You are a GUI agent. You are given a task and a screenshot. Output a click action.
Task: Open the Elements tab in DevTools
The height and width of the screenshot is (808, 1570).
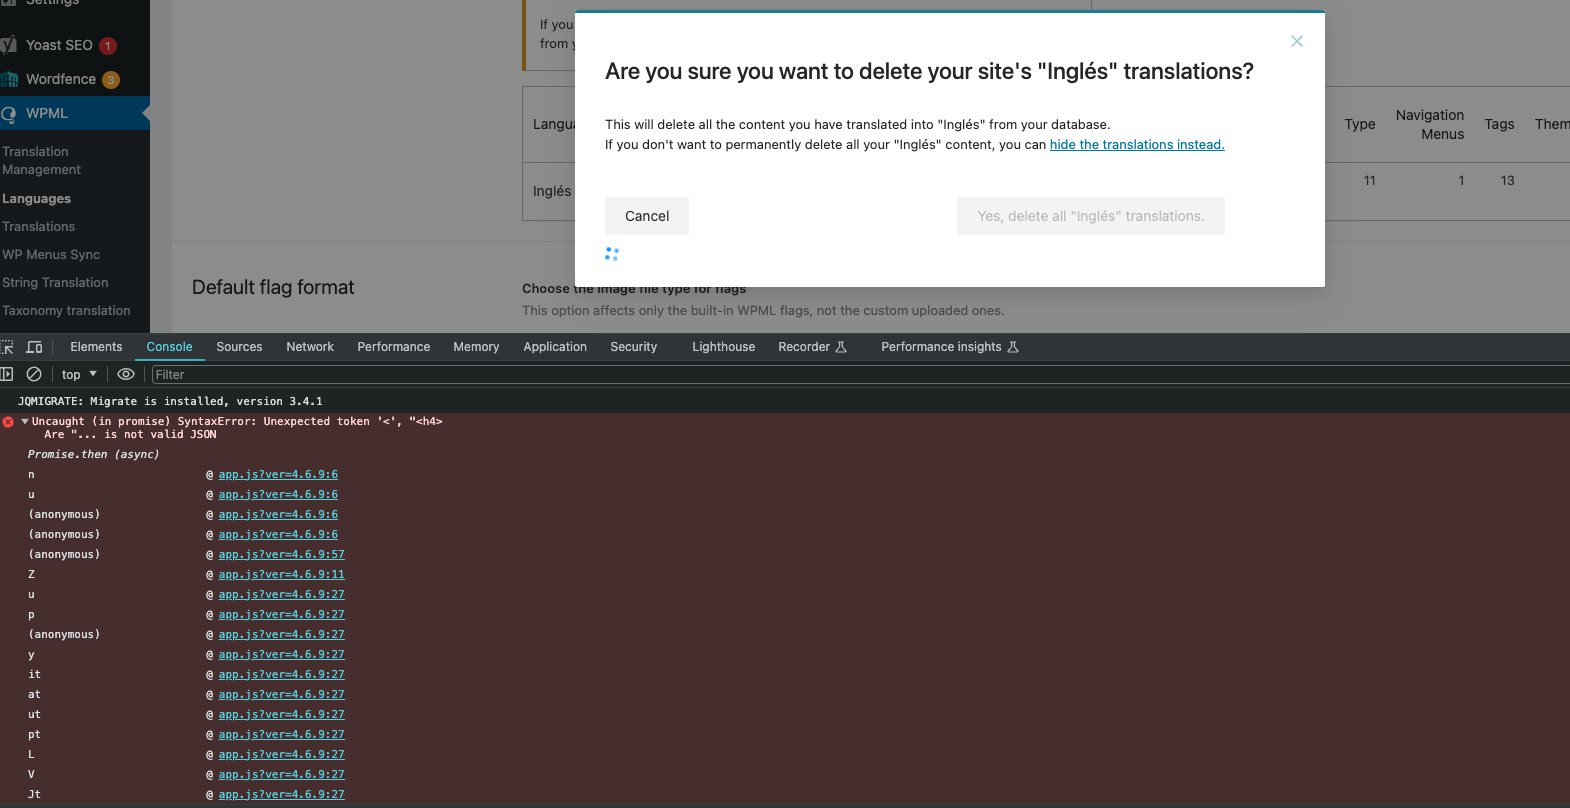tap(96, 347)
